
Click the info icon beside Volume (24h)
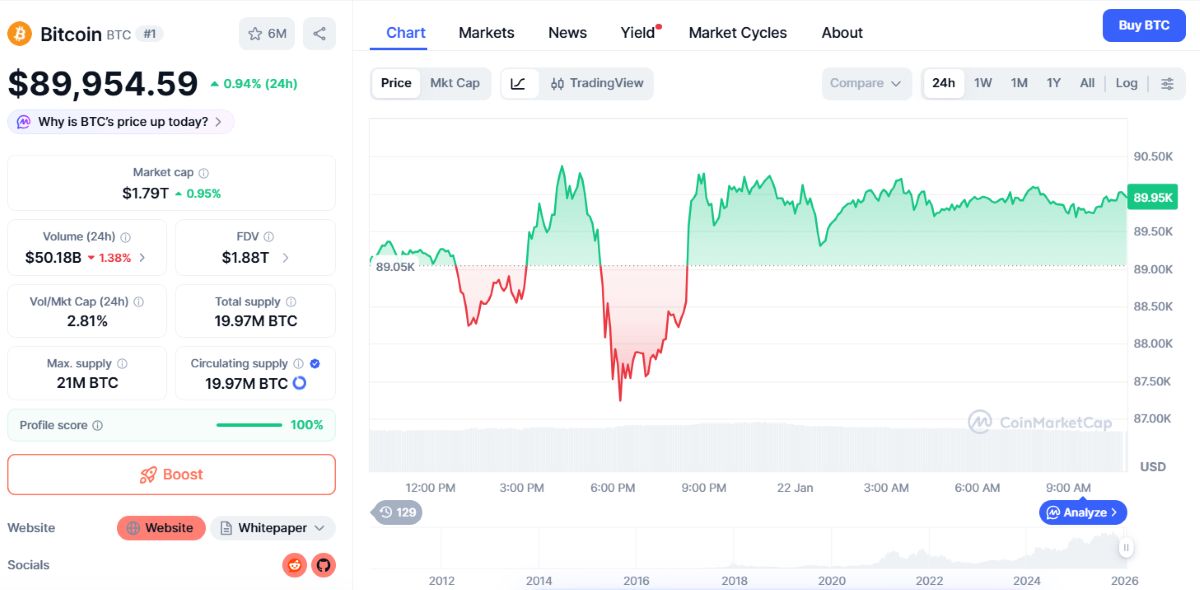(x=125, y=237)
